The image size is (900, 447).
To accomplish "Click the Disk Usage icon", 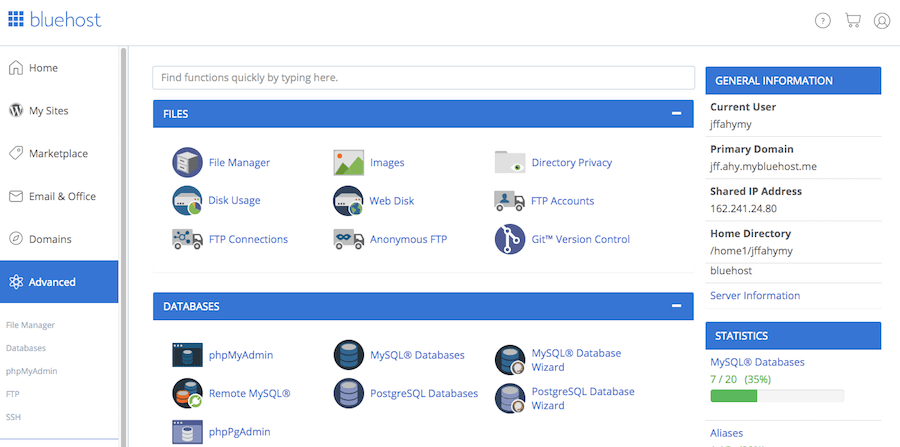I will [x=187, y=200].
